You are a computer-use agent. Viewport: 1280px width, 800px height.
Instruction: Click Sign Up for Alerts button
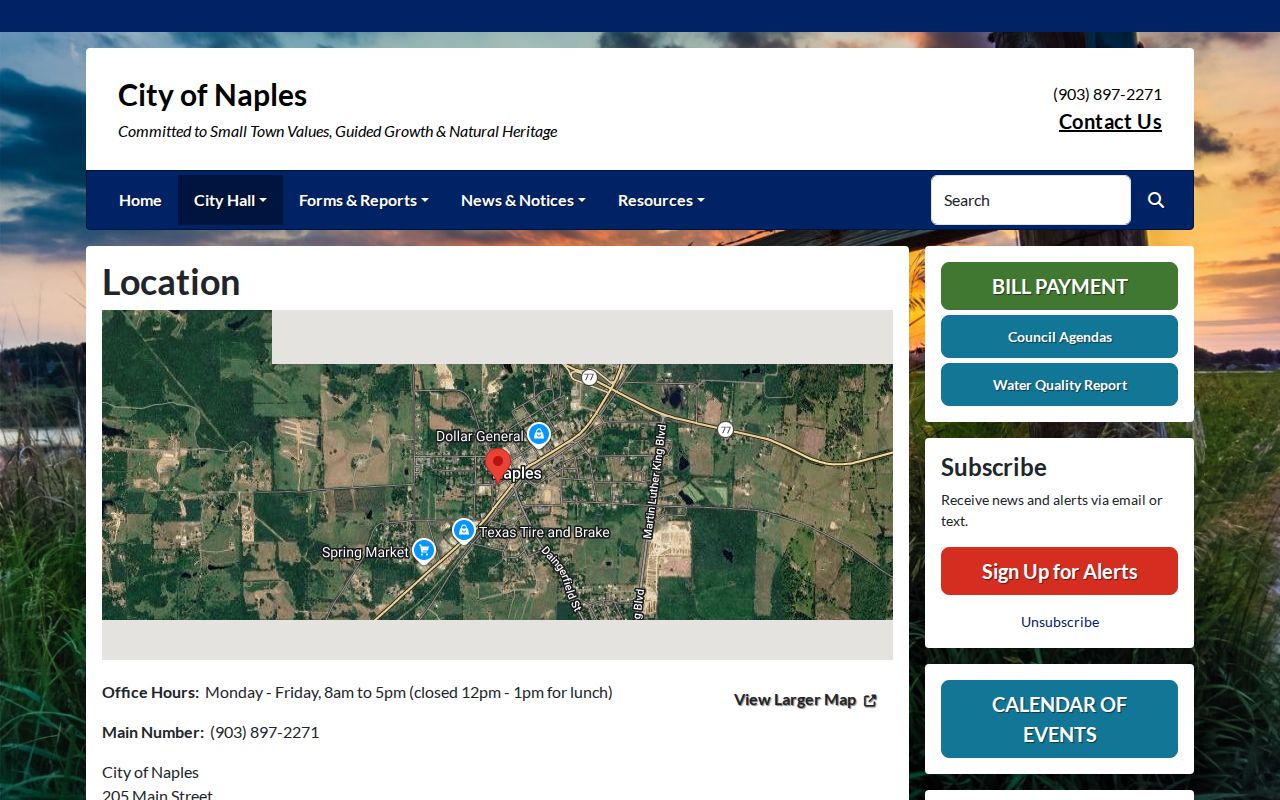click(1059, 571)
